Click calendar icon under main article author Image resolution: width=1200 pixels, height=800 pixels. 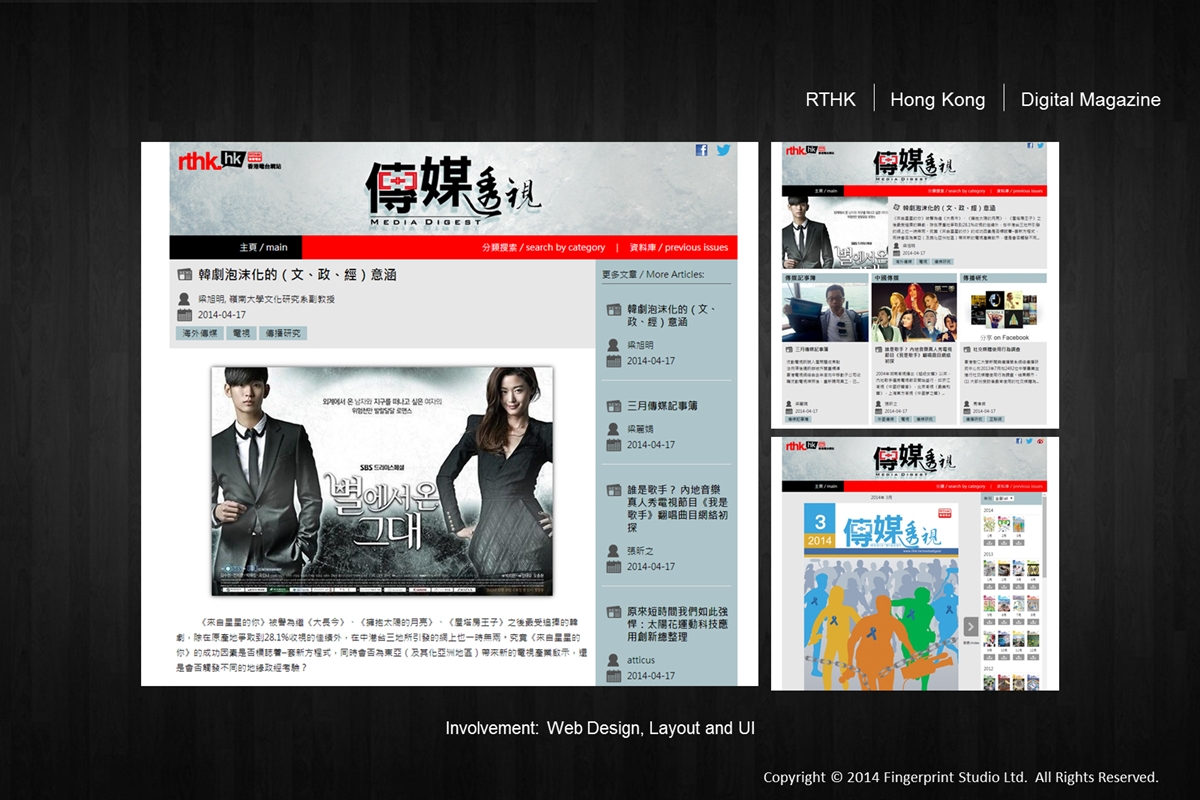pos(184,315)
